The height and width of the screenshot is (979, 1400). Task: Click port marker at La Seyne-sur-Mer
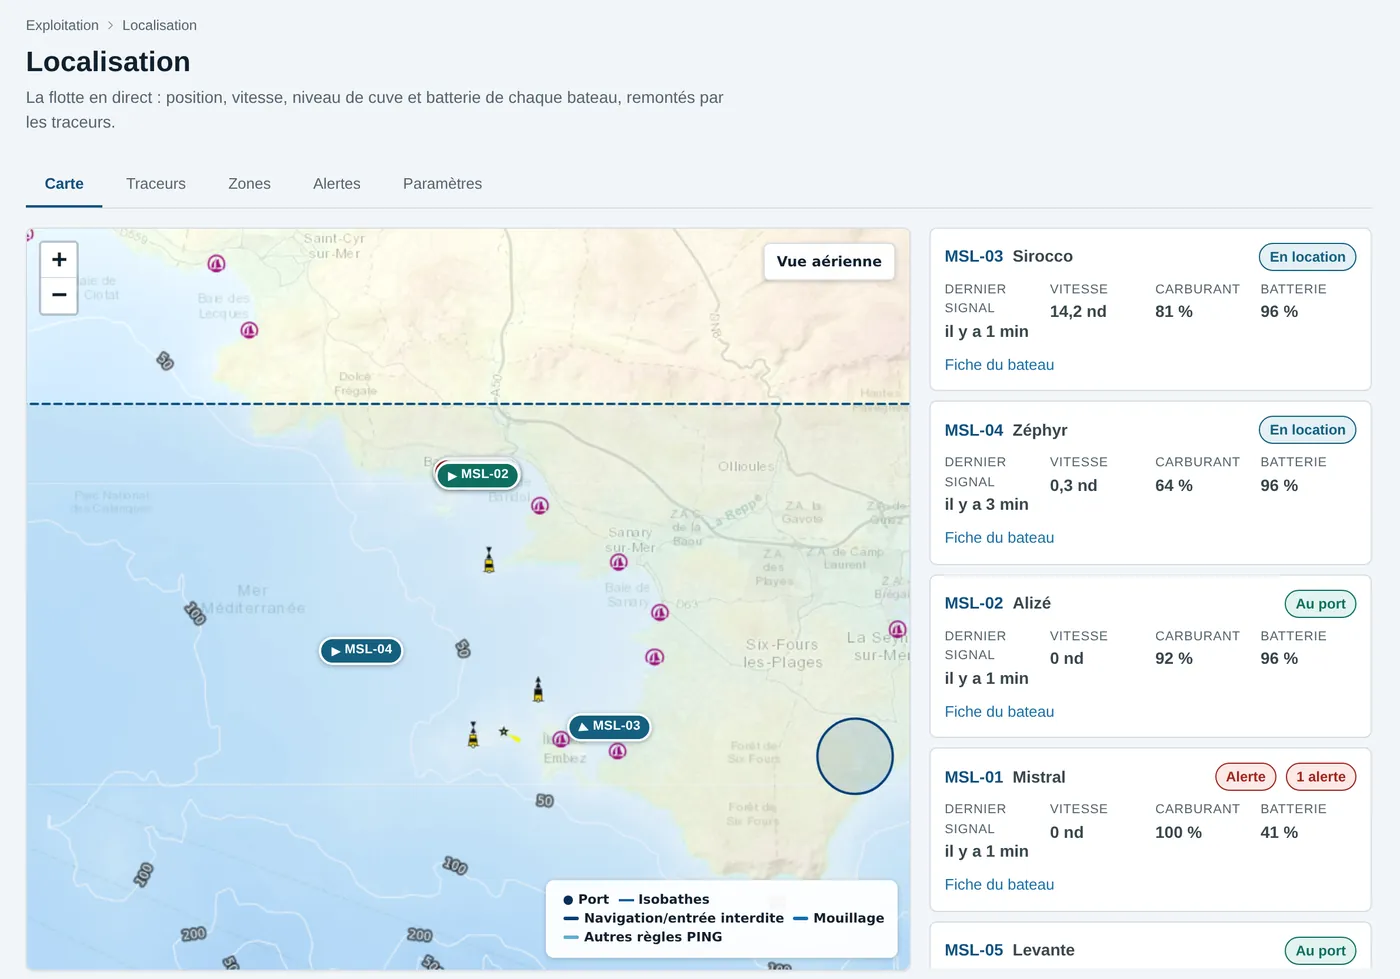pos(898,630)
